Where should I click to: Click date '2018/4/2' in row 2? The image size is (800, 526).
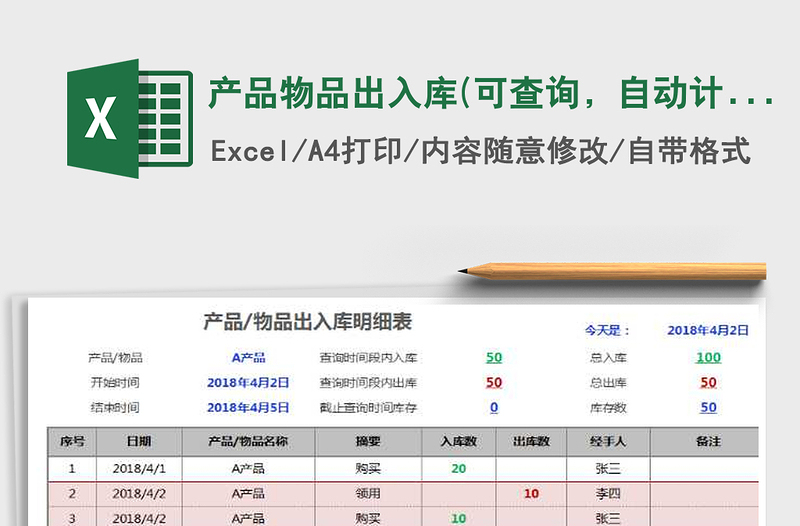[x=139, y=494]
